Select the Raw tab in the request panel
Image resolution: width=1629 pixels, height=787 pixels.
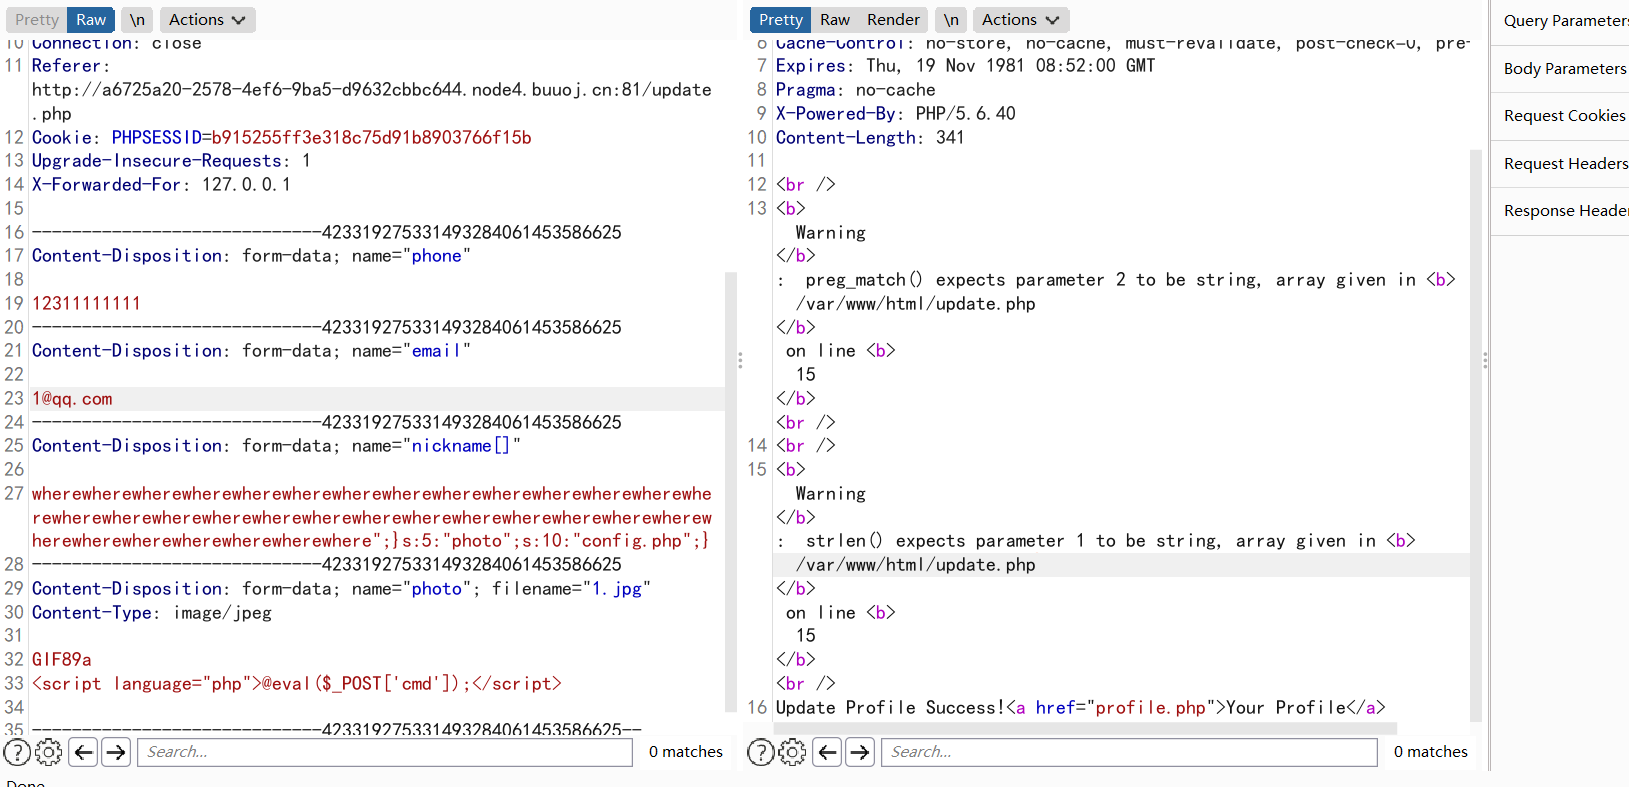[x=91, y=20]
